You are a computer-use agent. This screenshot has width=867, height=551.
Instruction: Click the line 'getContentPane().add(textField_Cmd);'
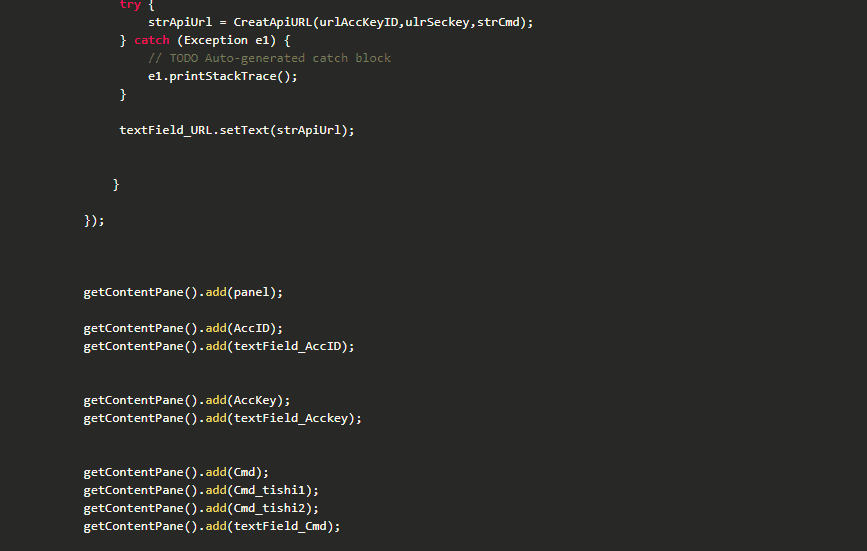coord(212,527)
